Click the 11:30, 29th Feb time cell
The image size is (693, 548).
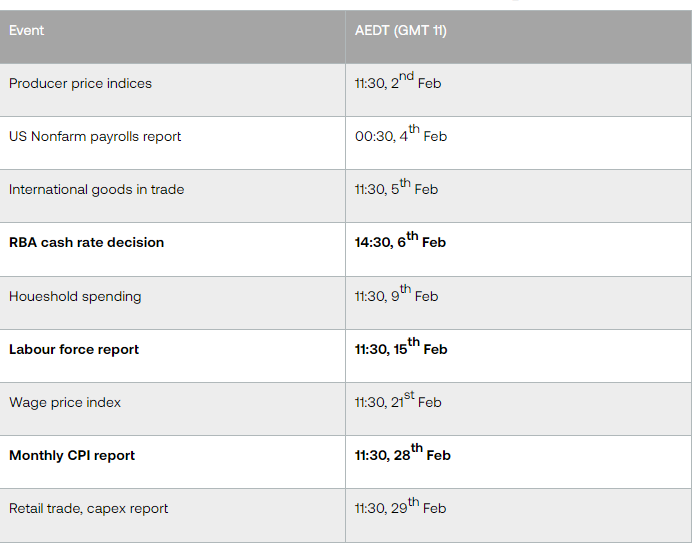[x=401, y=509]
